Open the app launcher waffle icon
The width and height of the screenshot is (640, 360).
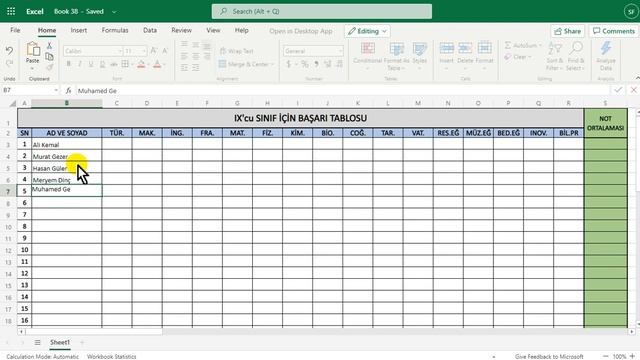(x=11, y=11)
